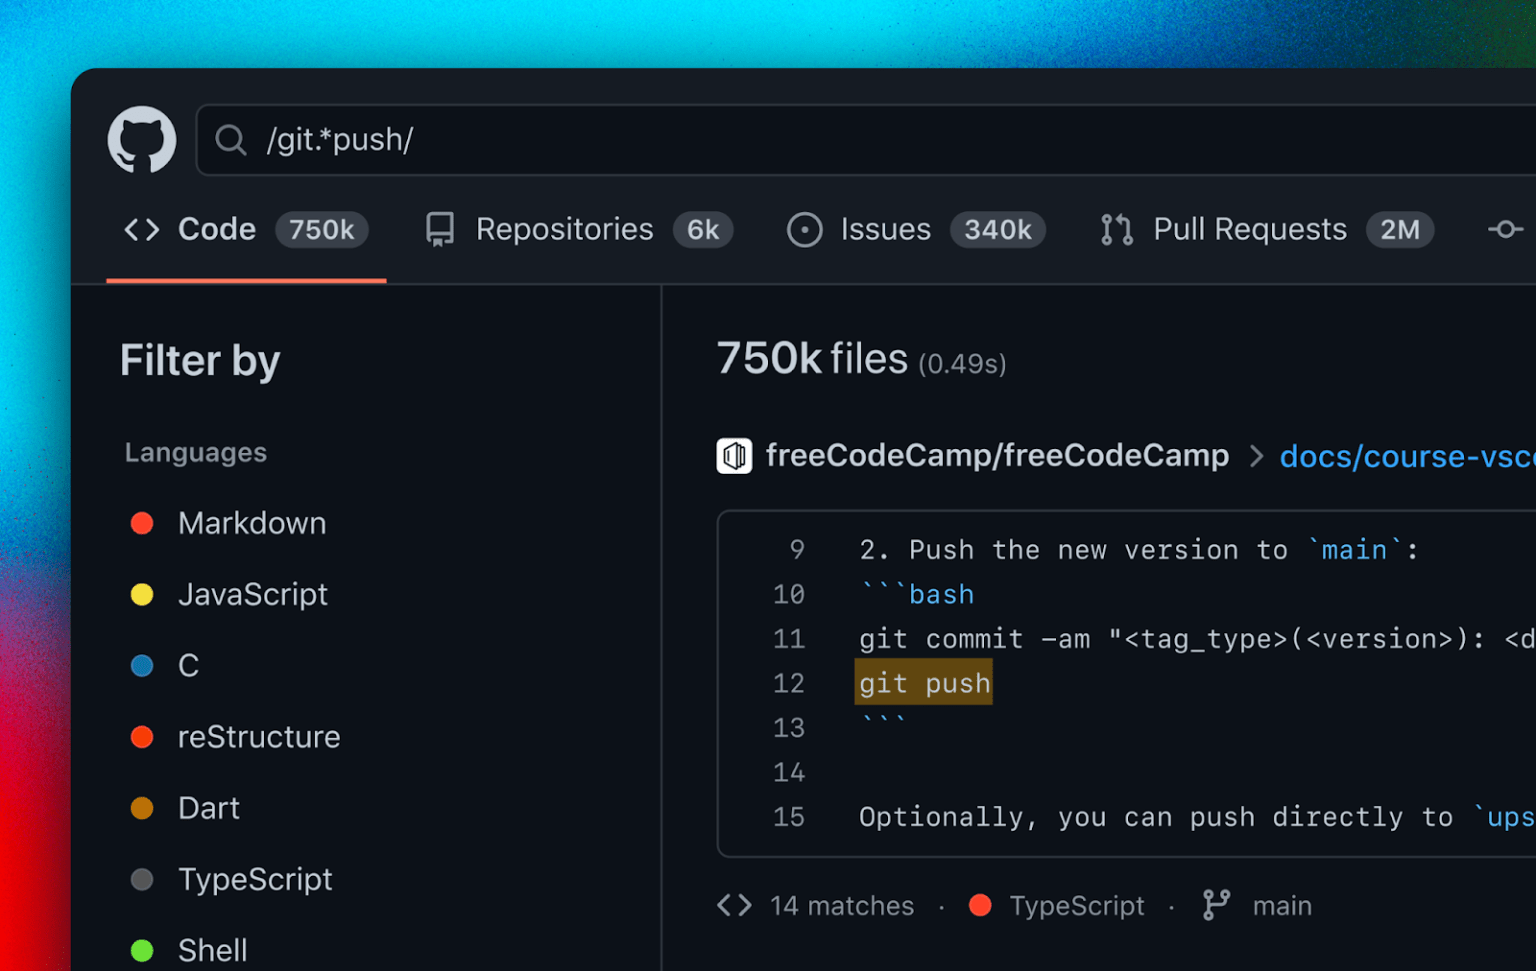The height and width of the screenshot is (971, 1536).
Task: Click the circle icon beside Issues
Action: pos(804,229)
